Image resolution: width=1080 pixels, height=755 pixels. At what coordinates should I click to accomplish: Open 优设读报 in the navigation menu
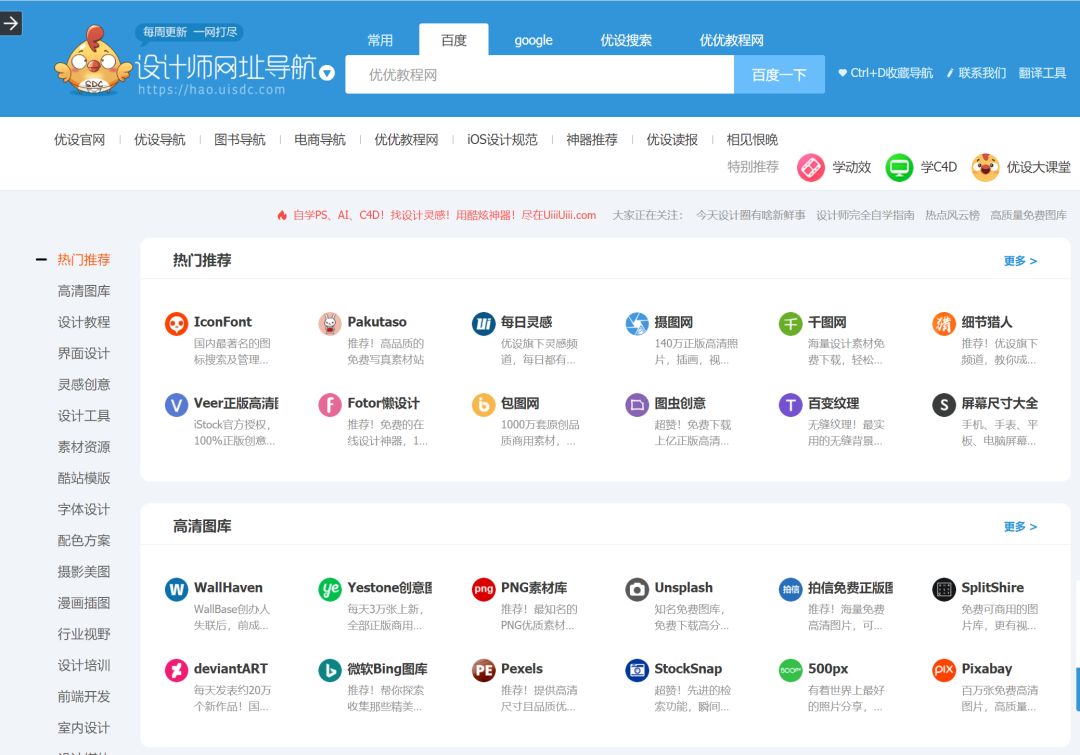coord(671,140)
